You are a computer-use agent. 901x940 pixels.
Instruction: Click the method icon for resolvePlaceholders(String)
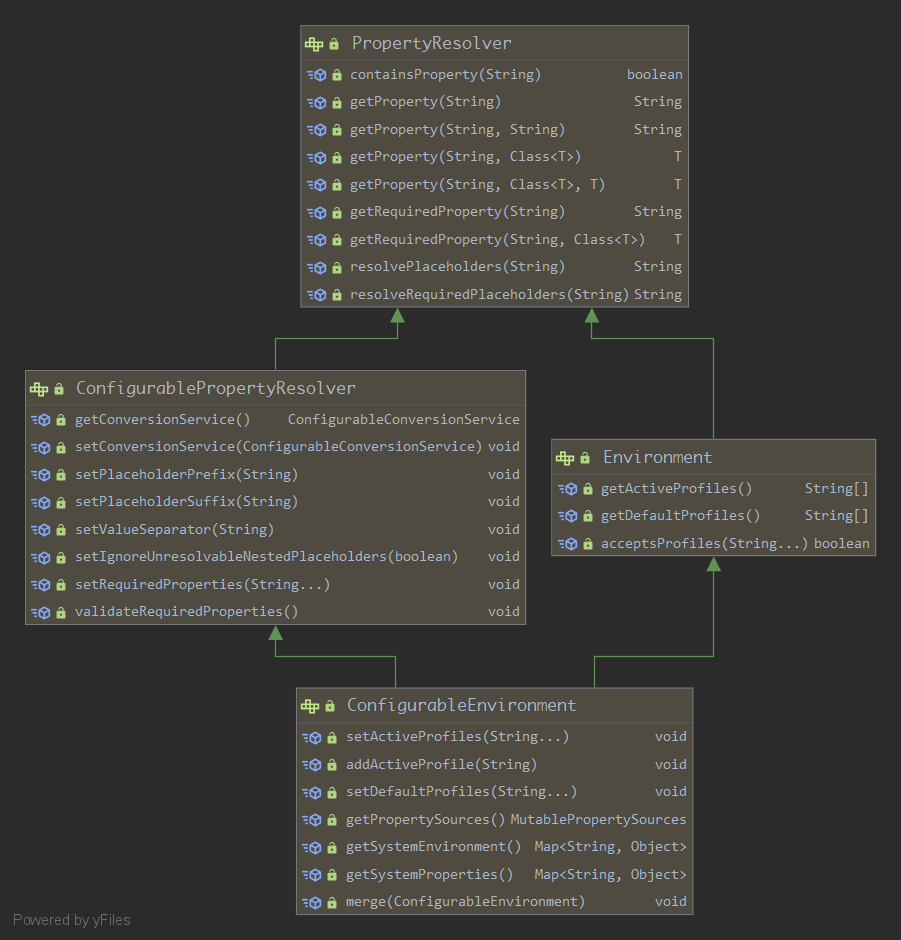tap(317, 267)
